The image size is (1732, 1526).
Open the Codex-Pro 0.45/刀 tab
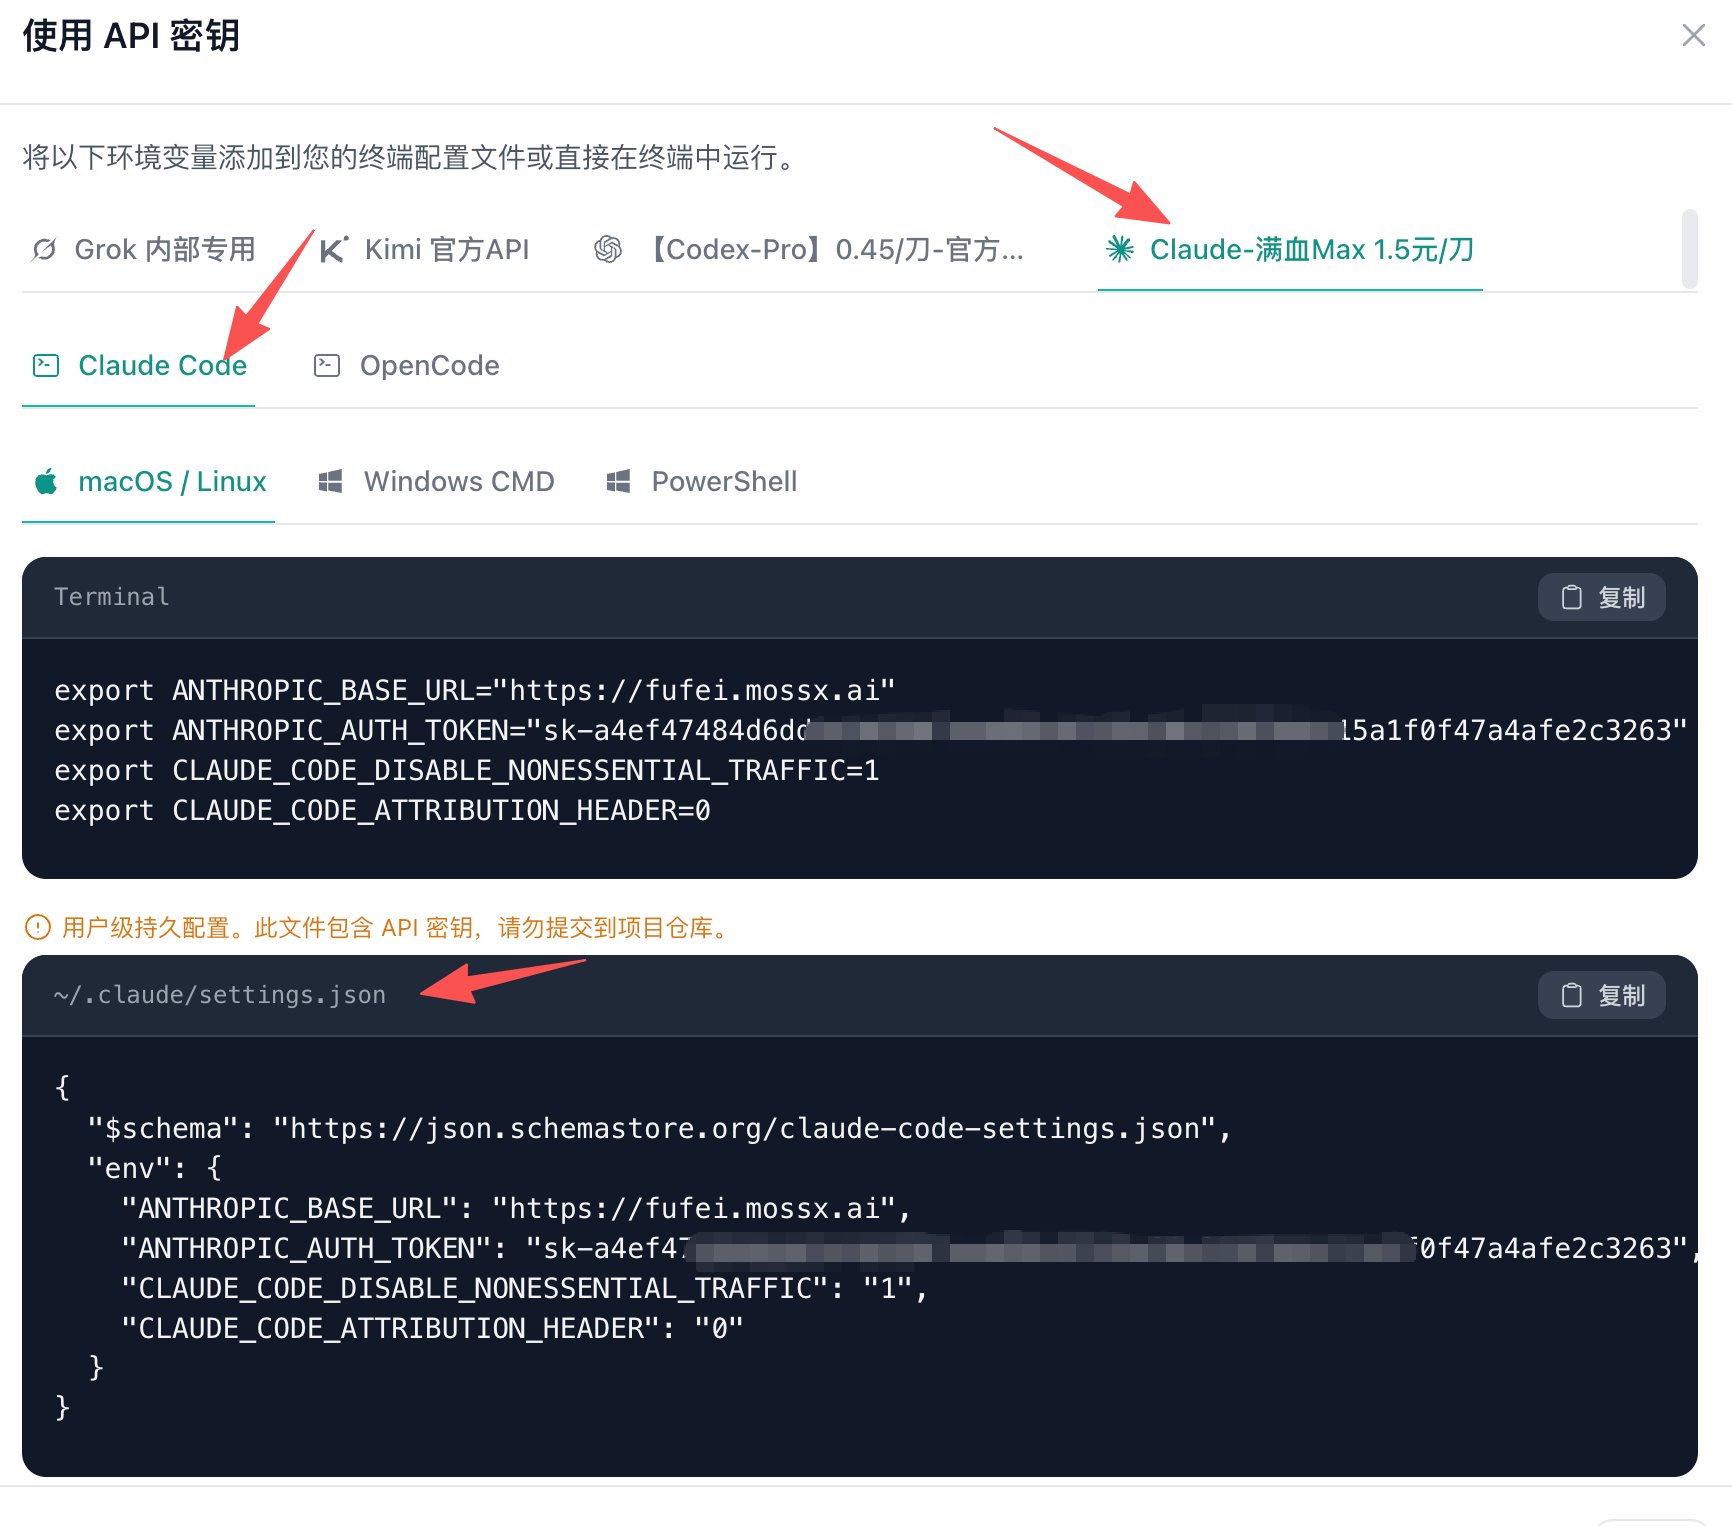pos(808,249)
